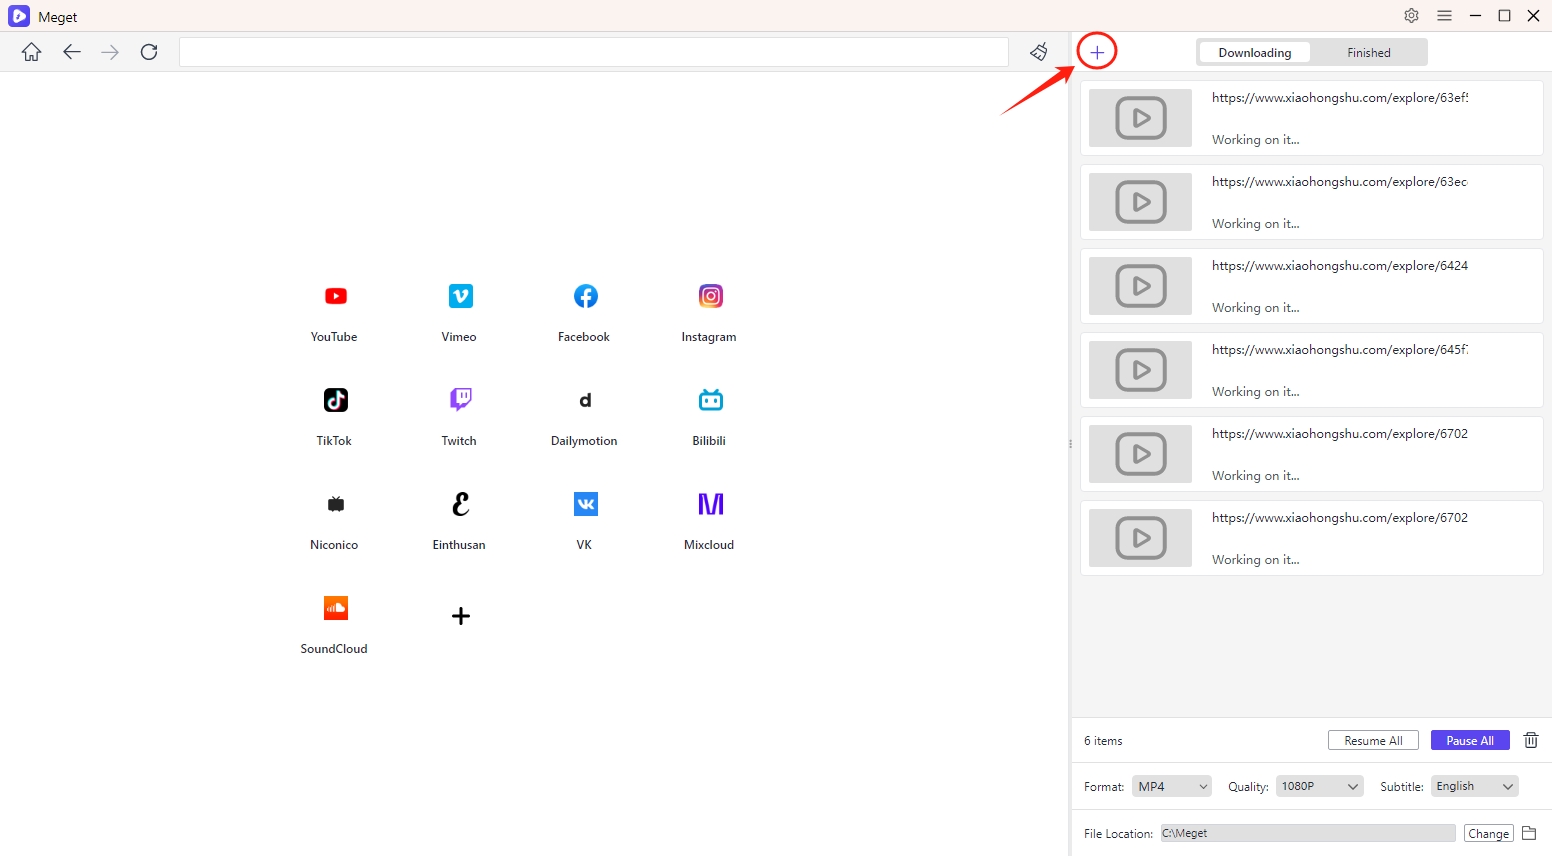
Task: Click Resume All button
Action: click(x=1373, y=741)
